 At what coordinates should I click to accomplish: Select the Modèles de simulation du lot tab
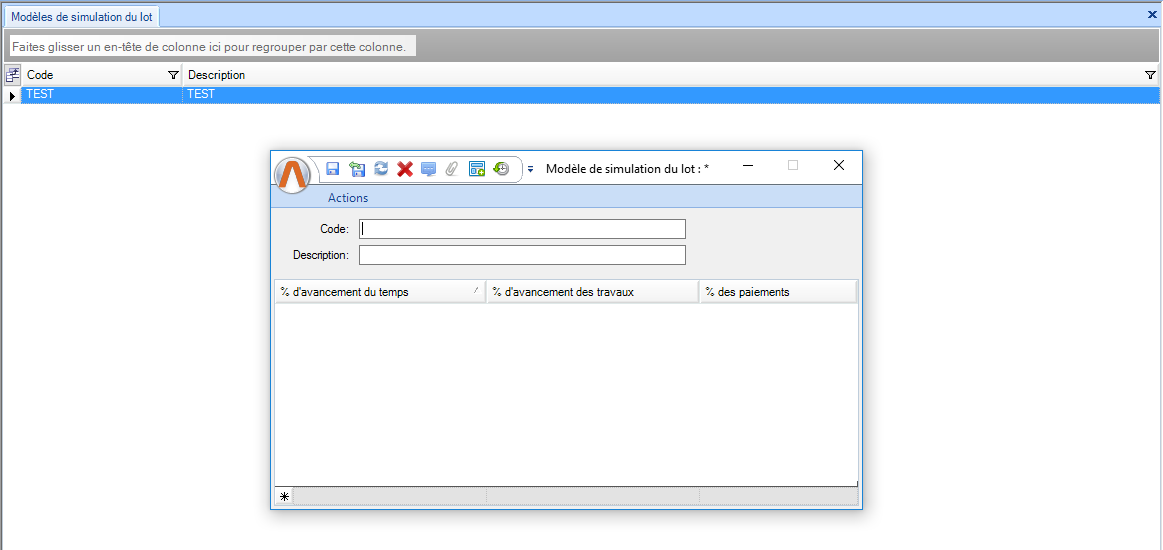point(82,17)
